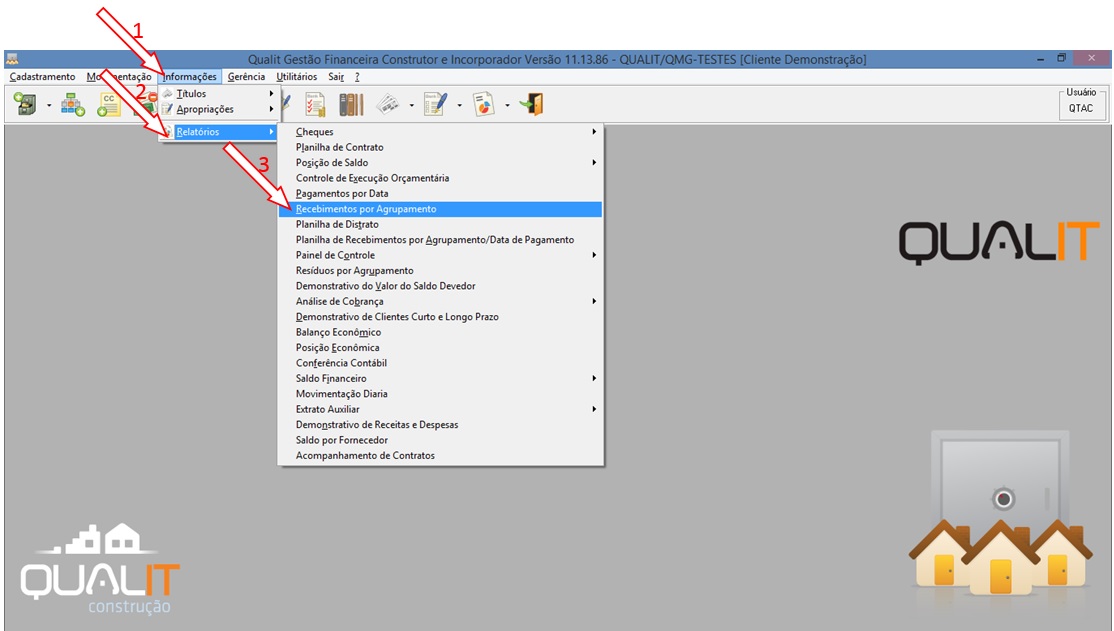This screenshot has height=631, width=1114.
Task: Expand the Painel de Controle submenu arrow
Action: coord(594,255)
